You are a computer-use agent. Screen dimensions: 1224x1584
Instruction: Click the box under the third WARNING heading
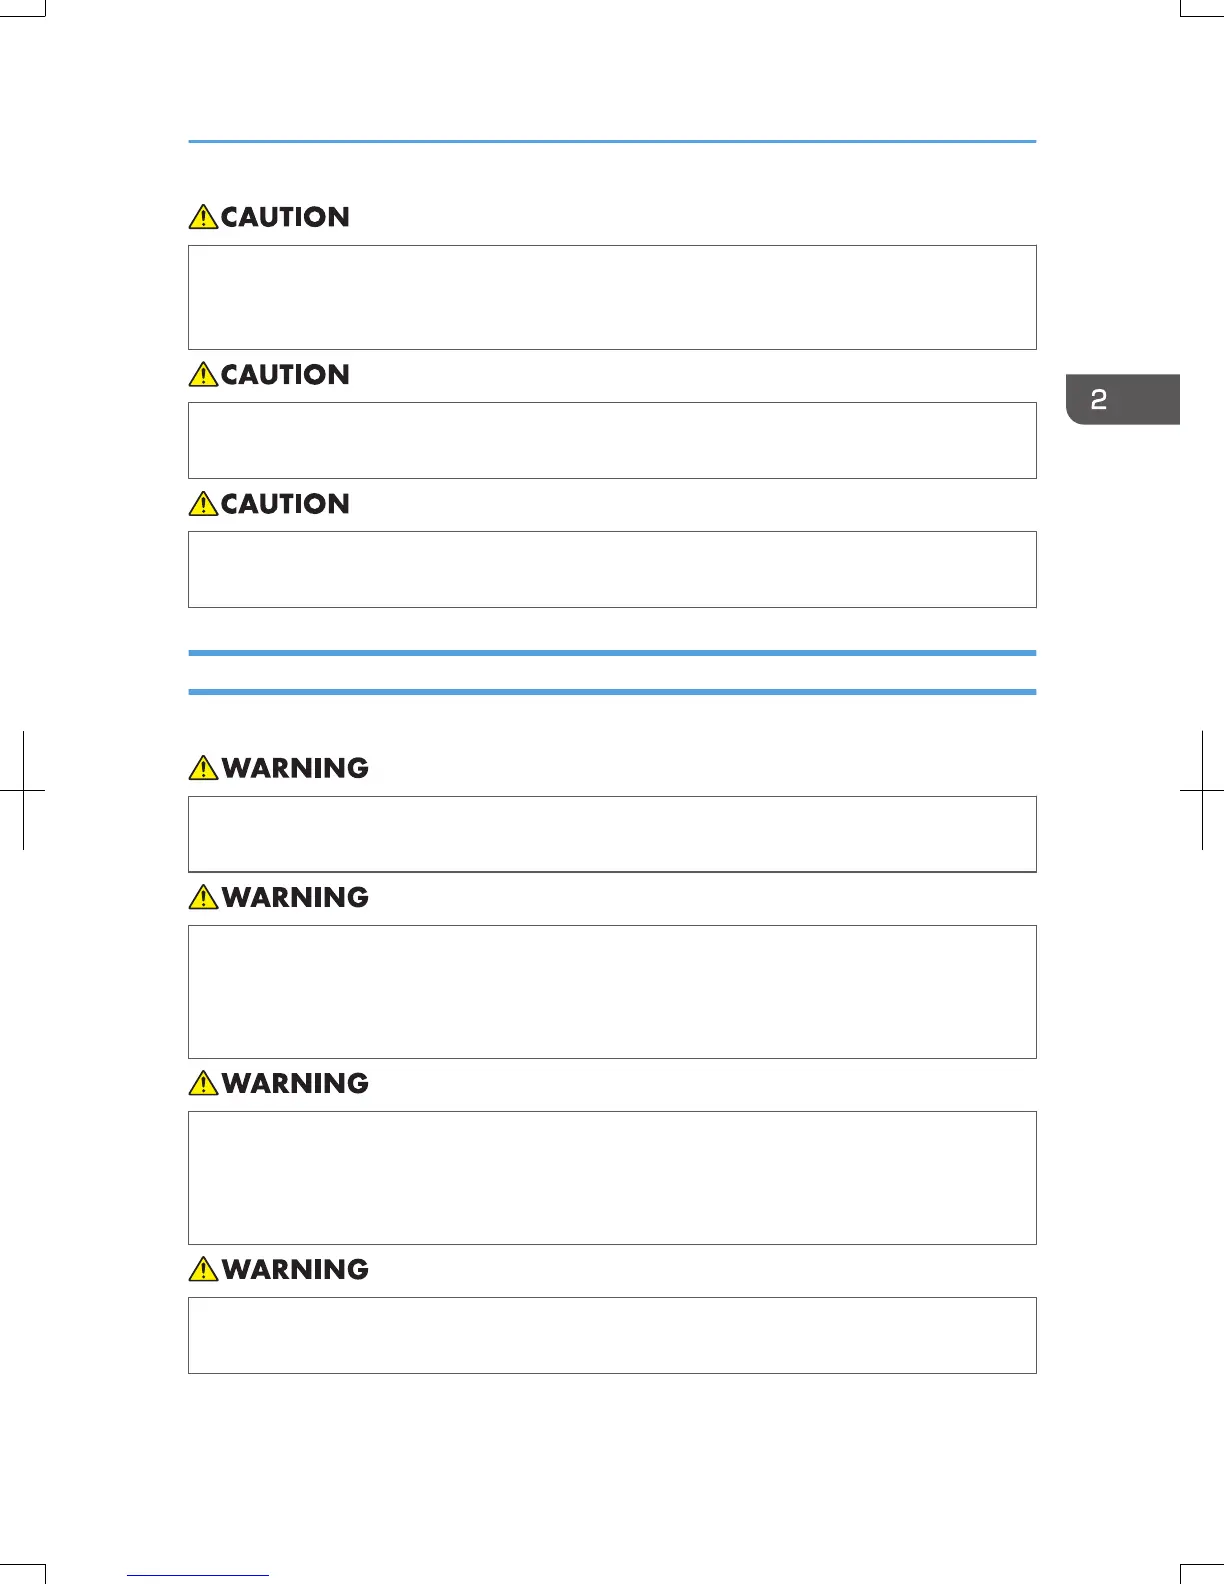[612, 1178]
